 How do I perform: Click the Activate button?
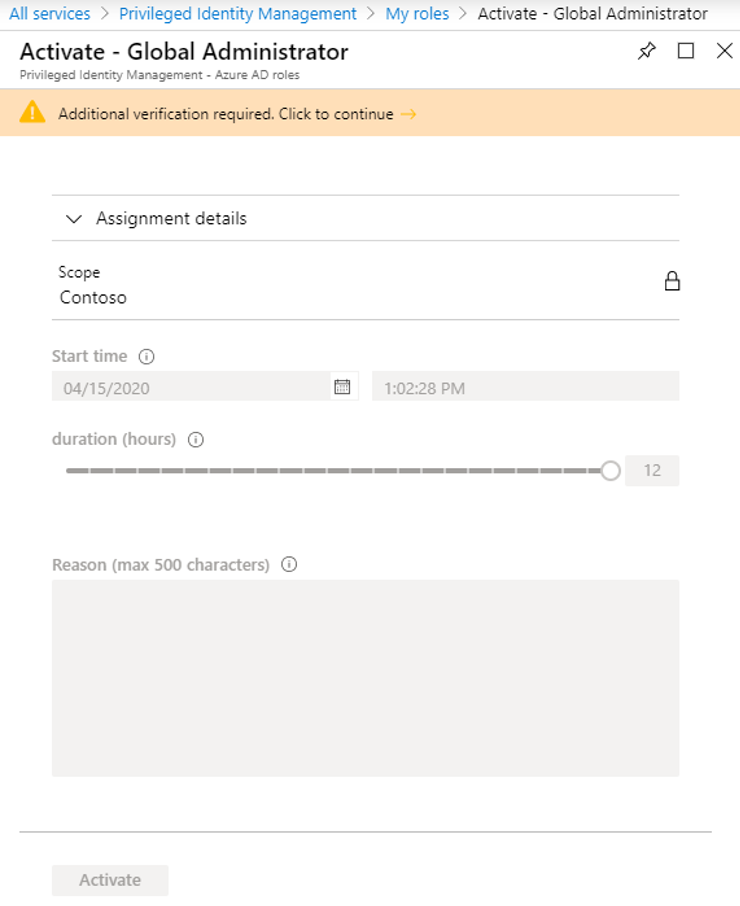click(x=110, y=880)
